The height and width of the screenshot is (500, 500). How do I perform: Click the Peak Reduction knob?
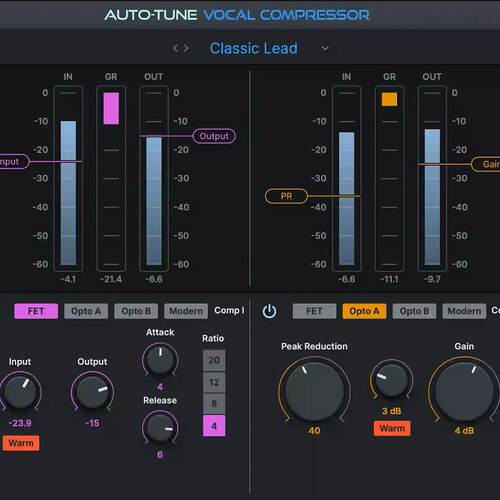click(314, 391)
